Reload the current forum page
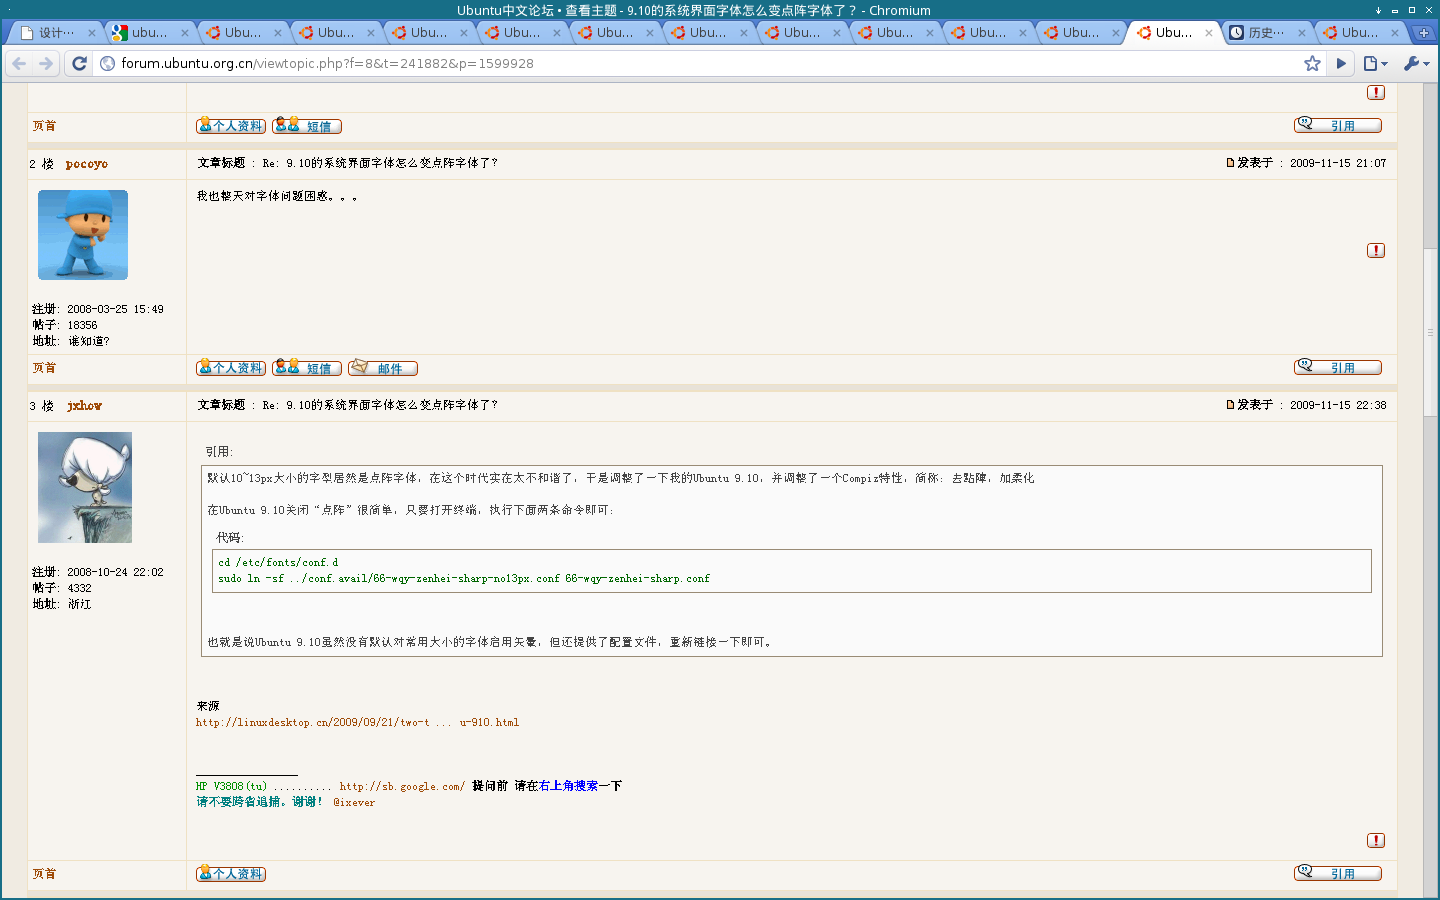This screenshot has width=1440, height=900. 80,64
